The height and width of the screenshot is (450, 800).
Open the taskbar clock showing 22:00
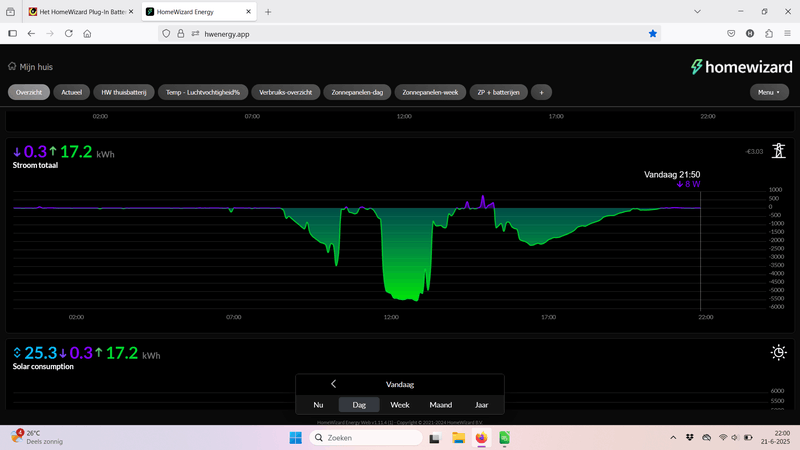click(x=776, y=437)
